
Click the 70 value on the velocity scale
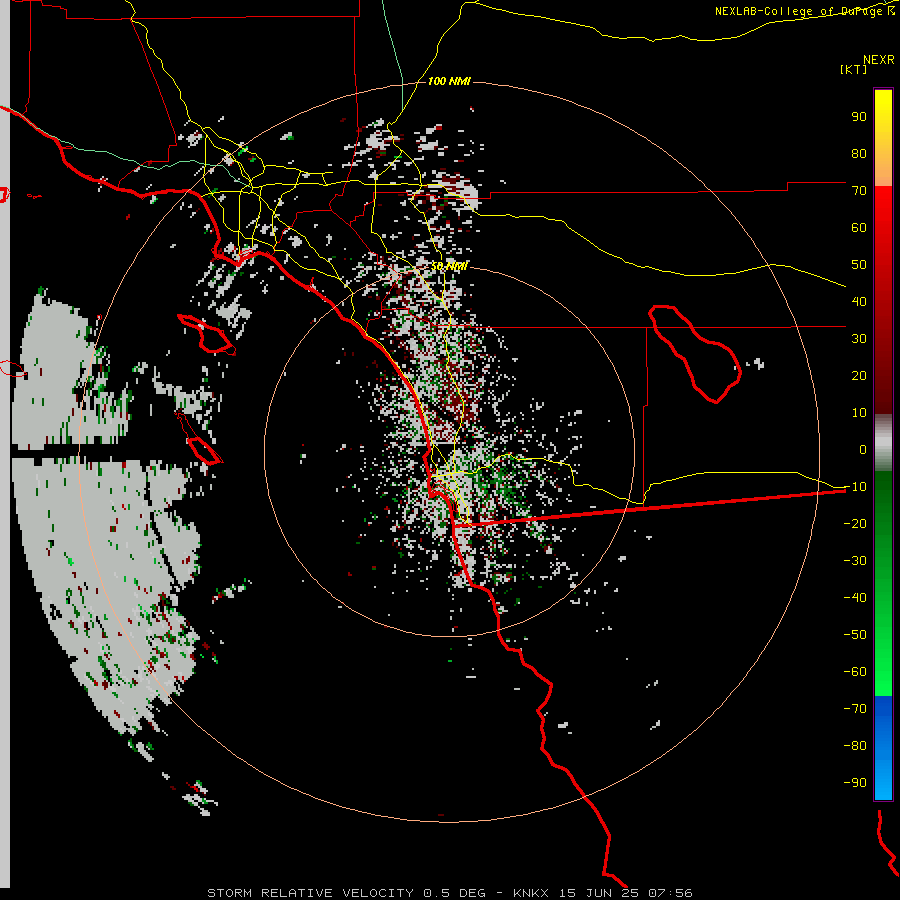coord(859,191)
